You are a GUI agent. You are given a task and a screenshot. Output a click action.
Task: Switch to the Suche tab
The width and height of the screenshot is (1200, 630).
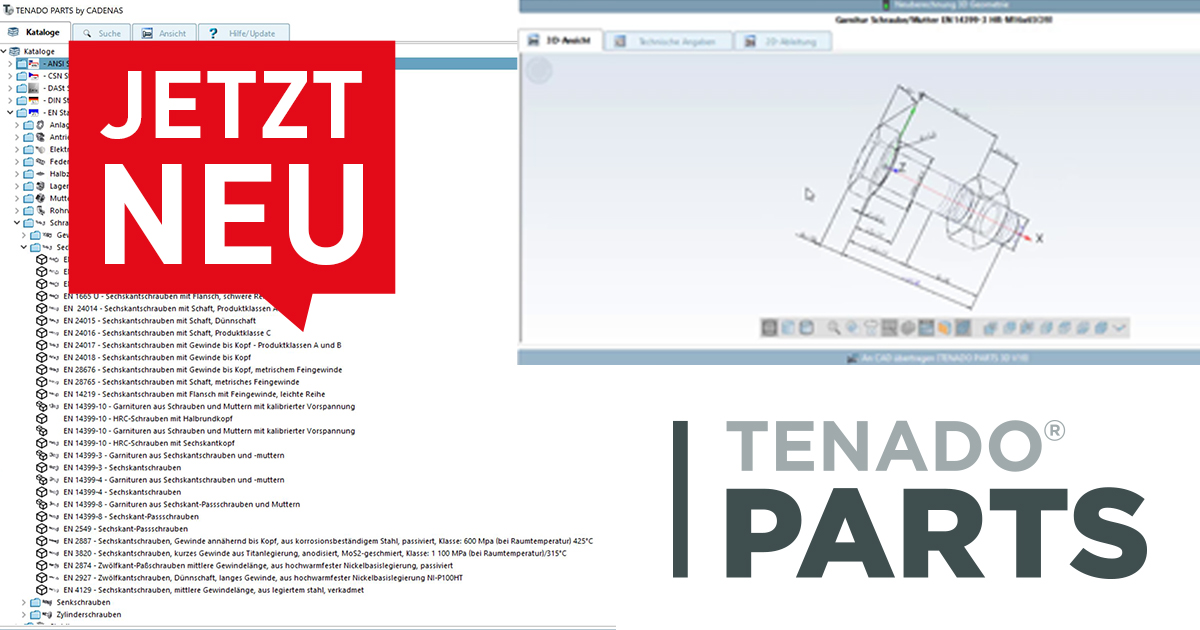[102, 33]
